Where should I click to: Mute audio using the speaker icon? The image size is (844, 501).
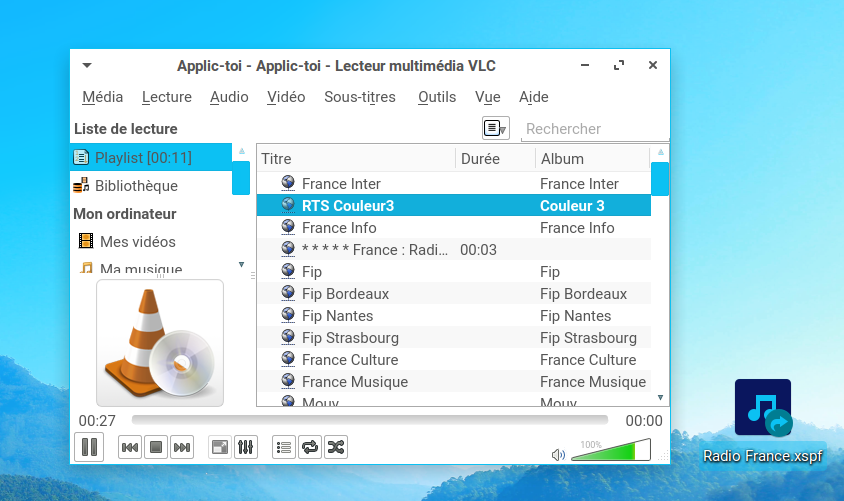pos(558,455)
